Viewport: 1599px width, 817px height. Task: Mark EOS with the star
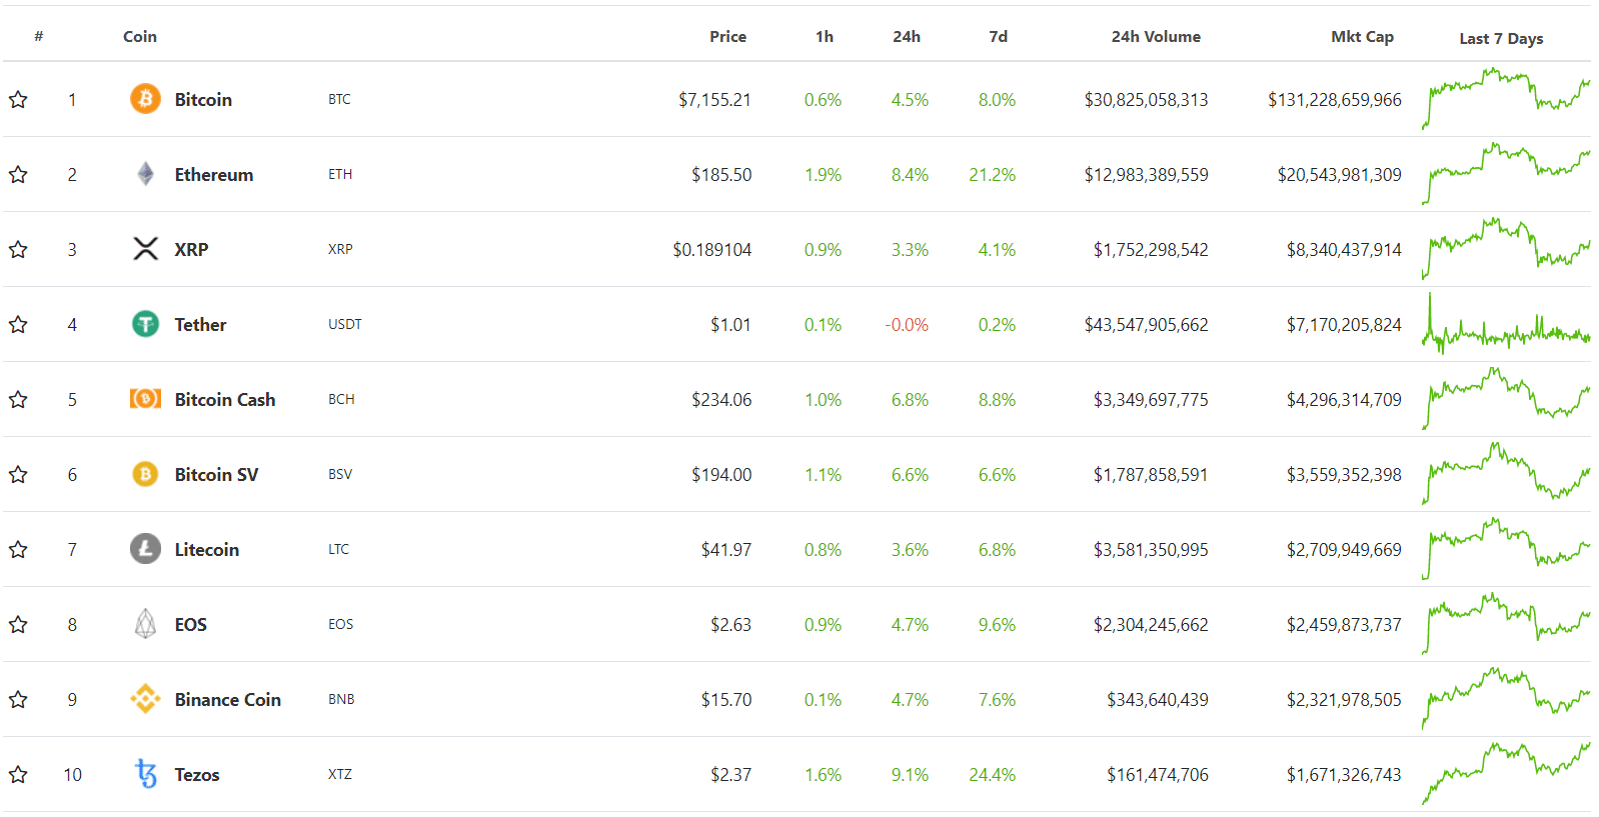pyautogui.click(x=18, y=624)
